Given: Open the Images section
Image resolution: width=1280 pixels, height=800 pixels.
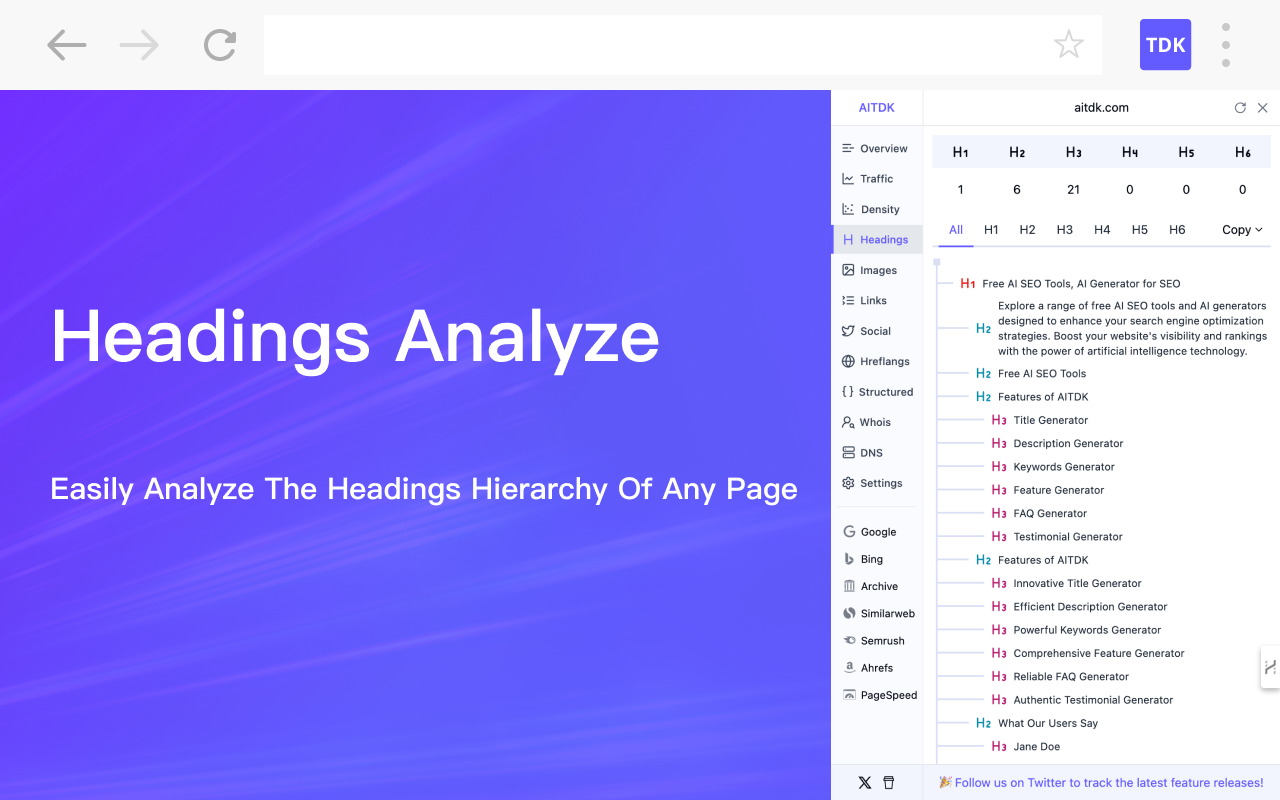Looking at the screenshot, I should (x=876, y=270).
